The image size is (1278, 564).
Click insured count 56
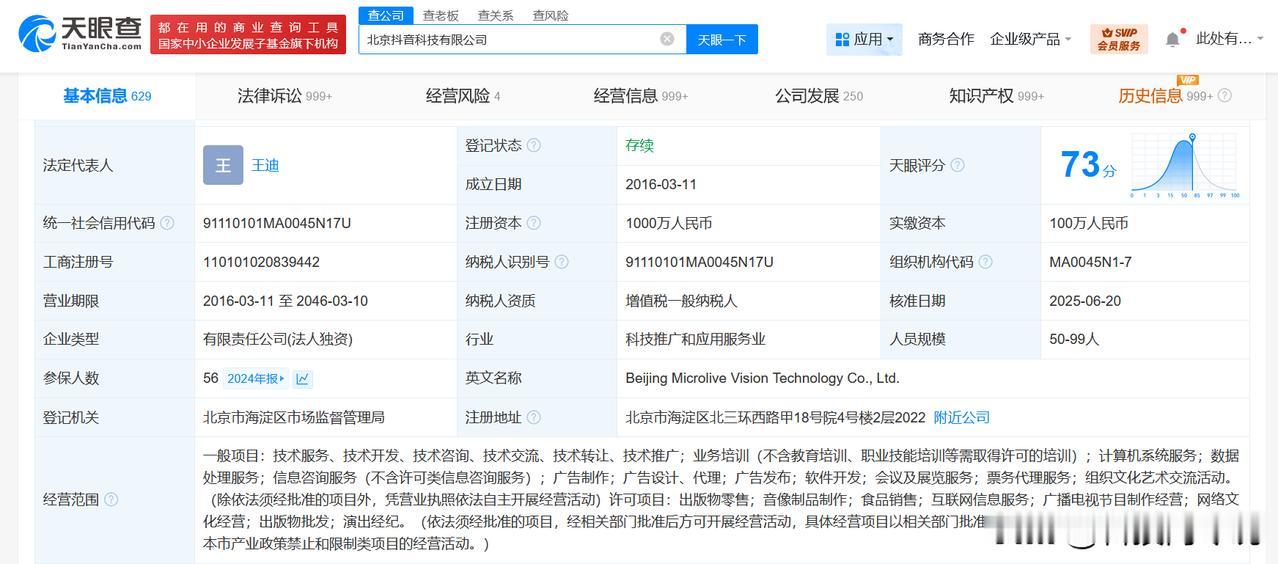point(210,378)
